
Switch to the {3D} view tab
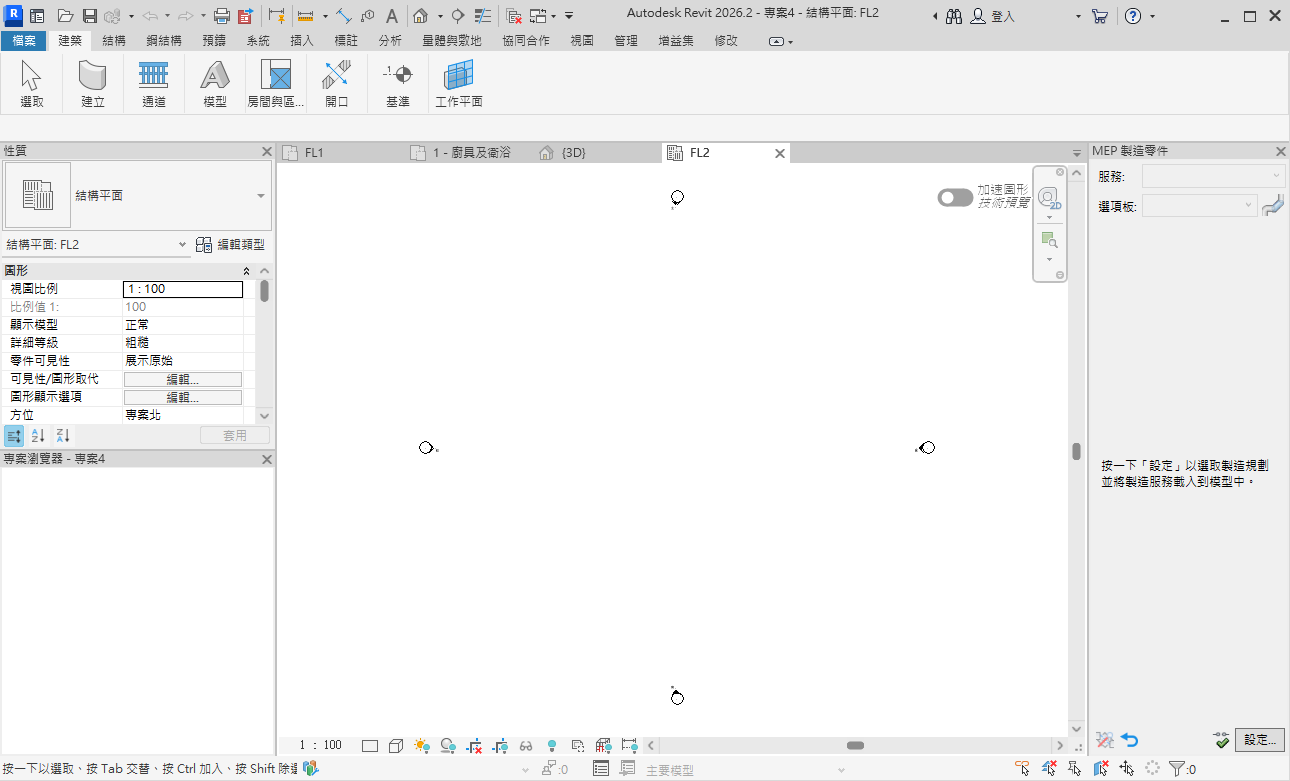pyautogui.click(x=572, y=153)
